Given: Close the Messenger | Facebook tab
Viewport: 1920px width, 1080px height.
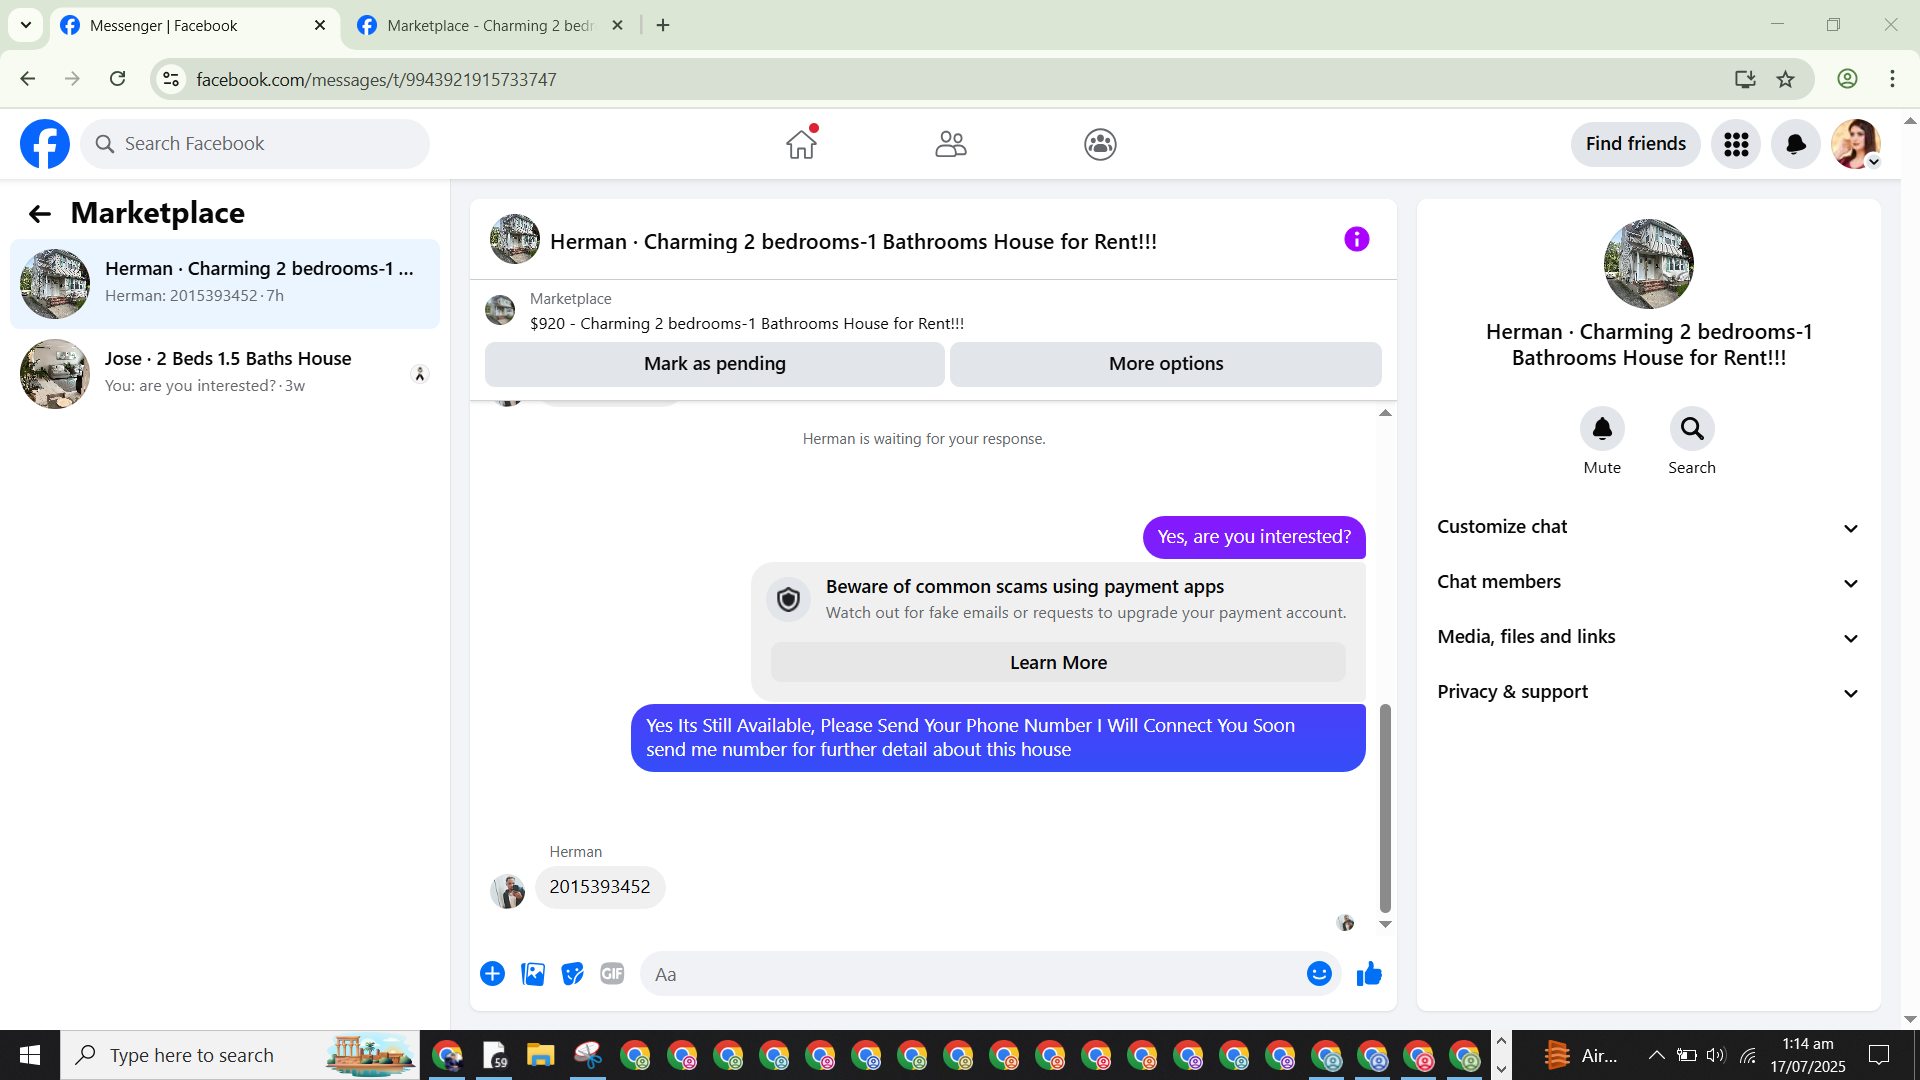Looking at the screenshot, I should point(320,26).
